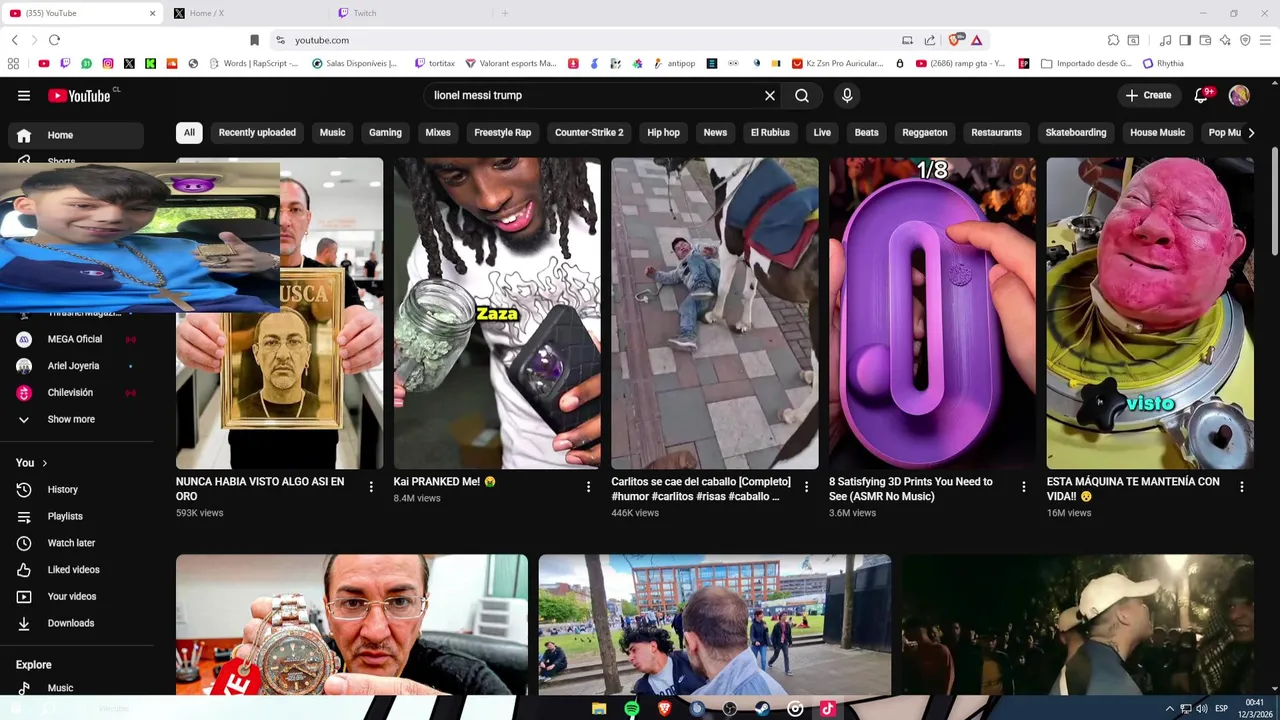Open the Importado desde G... bookmarks folder
Screen dimensions: 1280x720
click(1086, 63)
